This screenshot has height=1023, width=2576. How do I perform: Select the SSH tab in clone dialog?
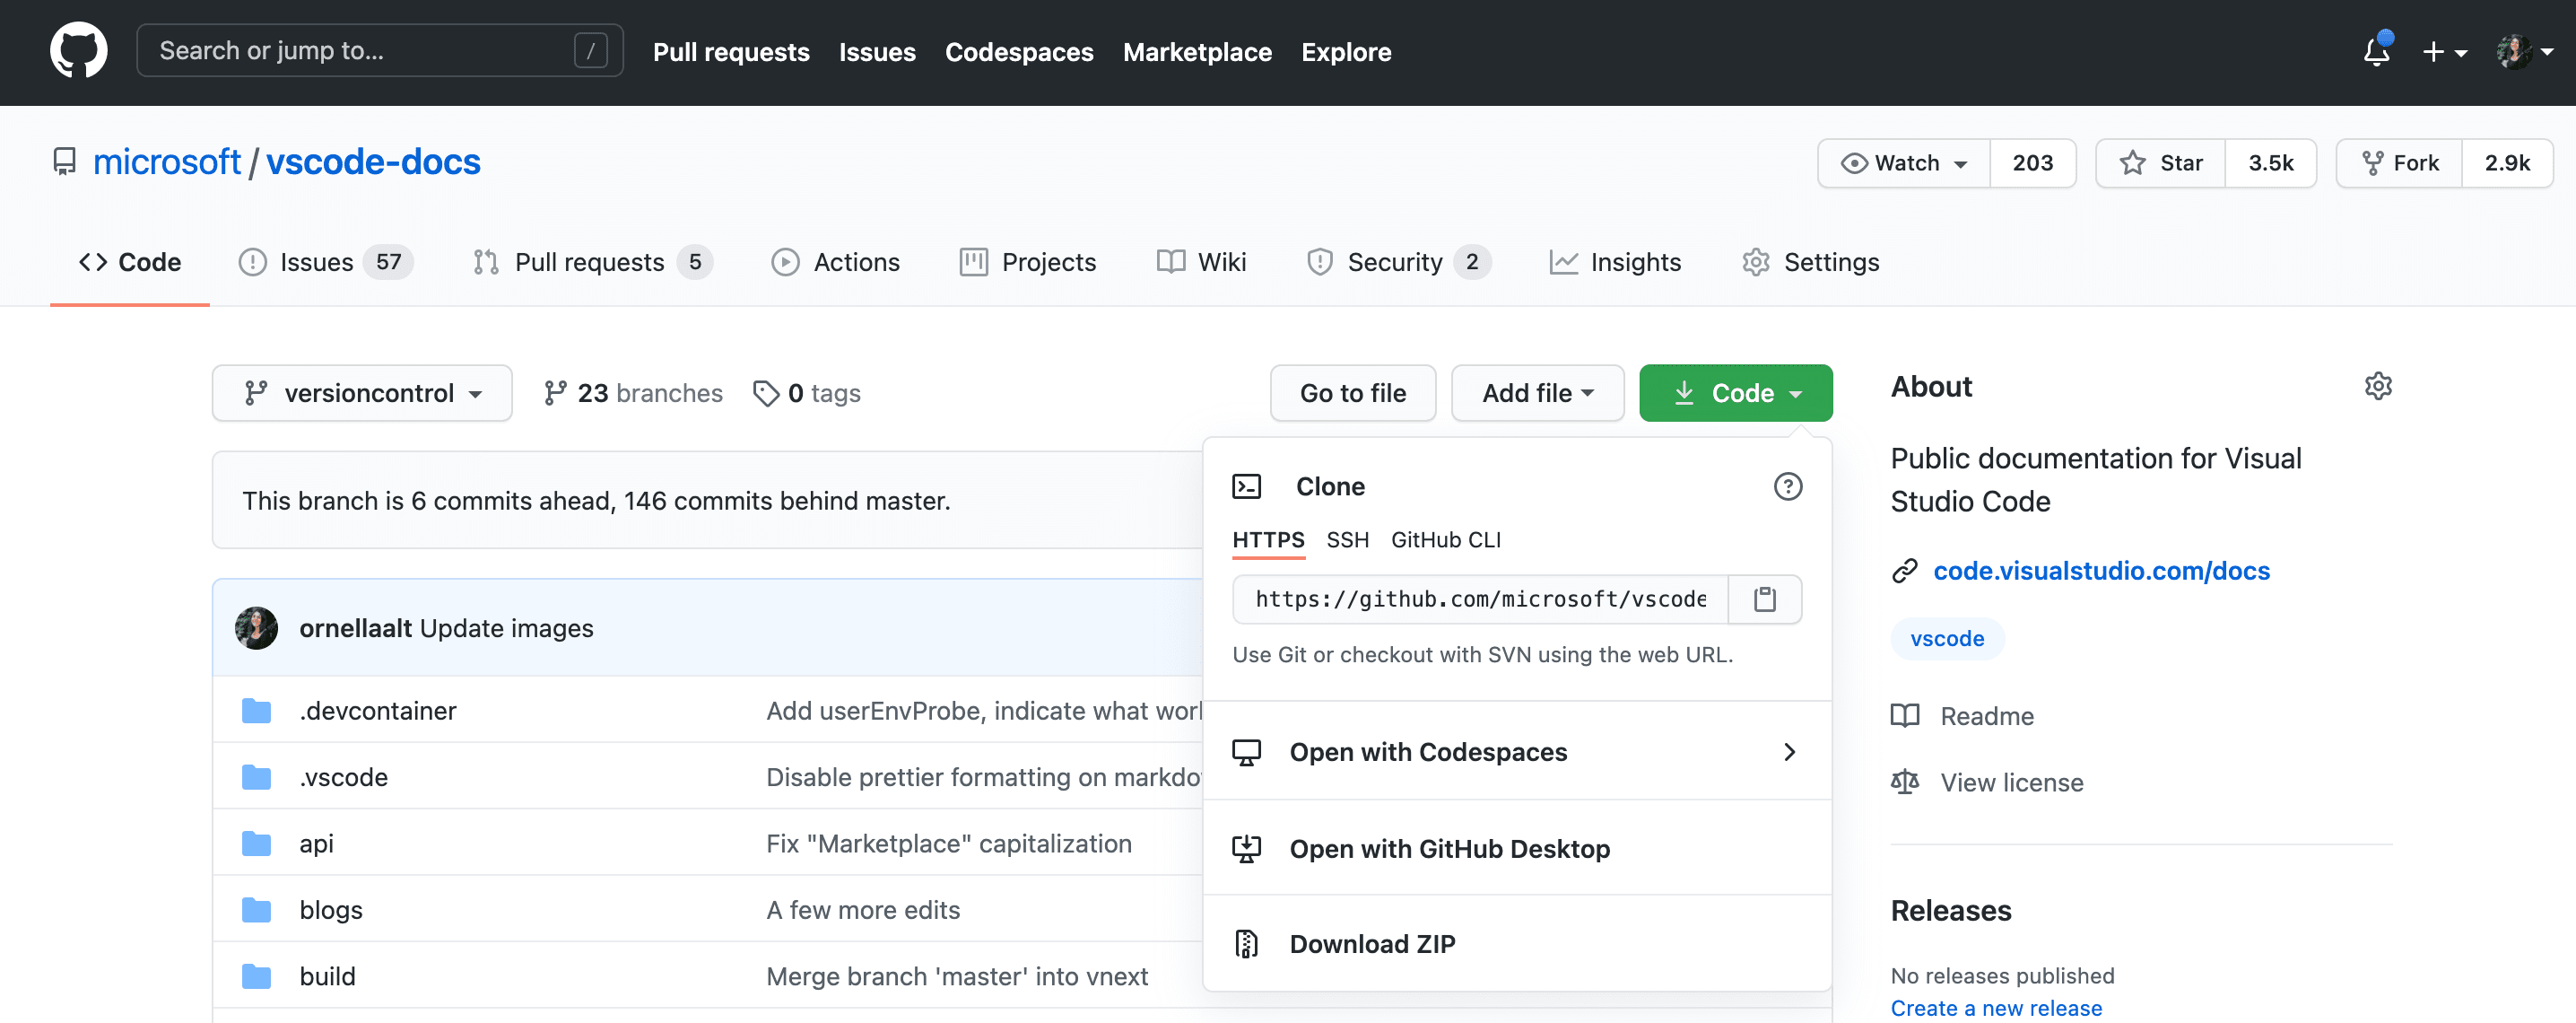pos(1347,538)
